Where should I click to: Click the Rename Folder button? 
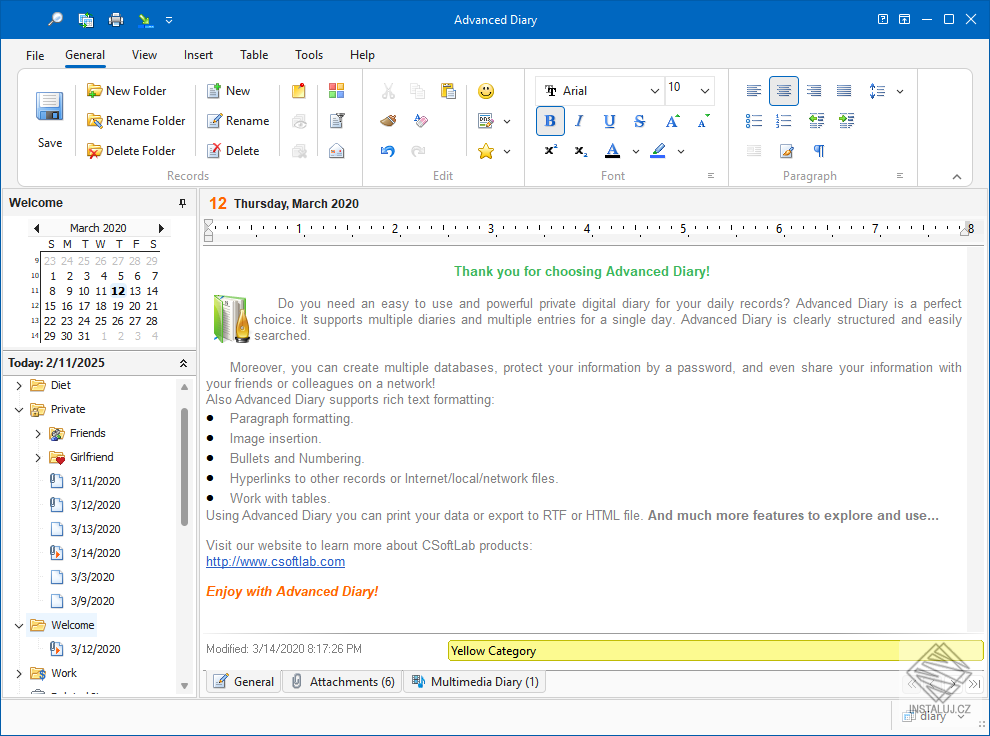point(136,121)
